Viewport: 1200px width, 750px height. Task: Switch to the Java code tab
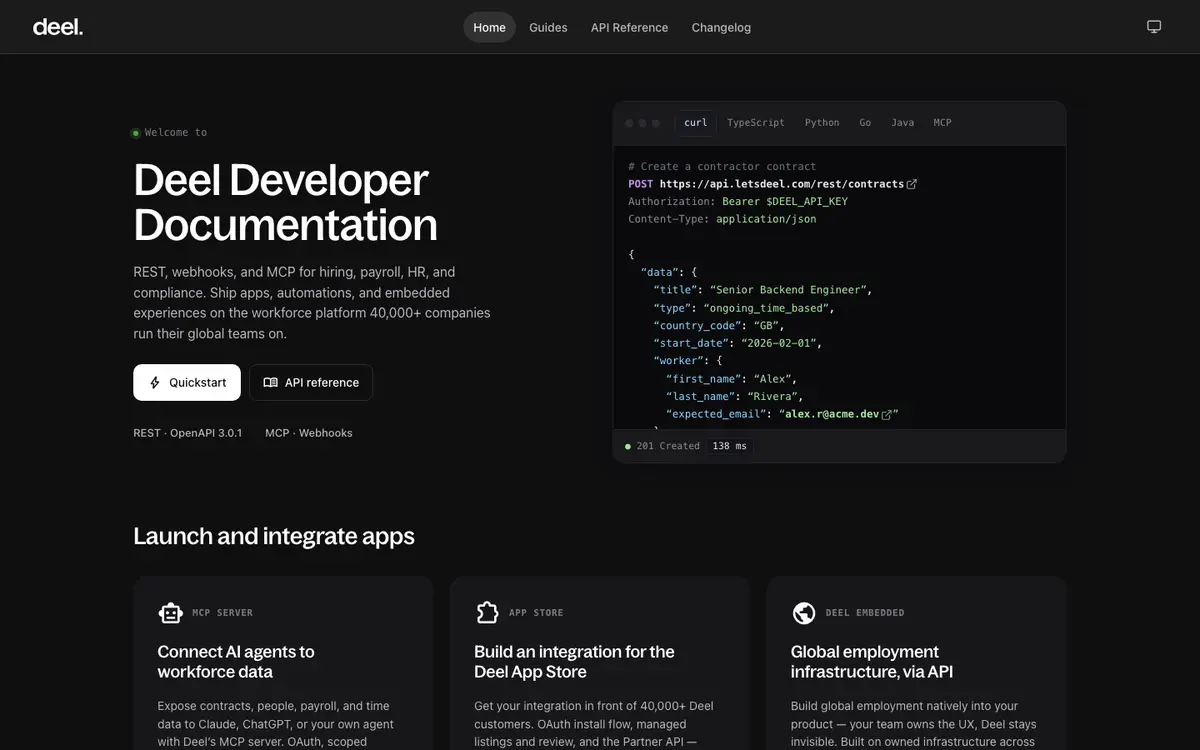(x=902, y=123)
